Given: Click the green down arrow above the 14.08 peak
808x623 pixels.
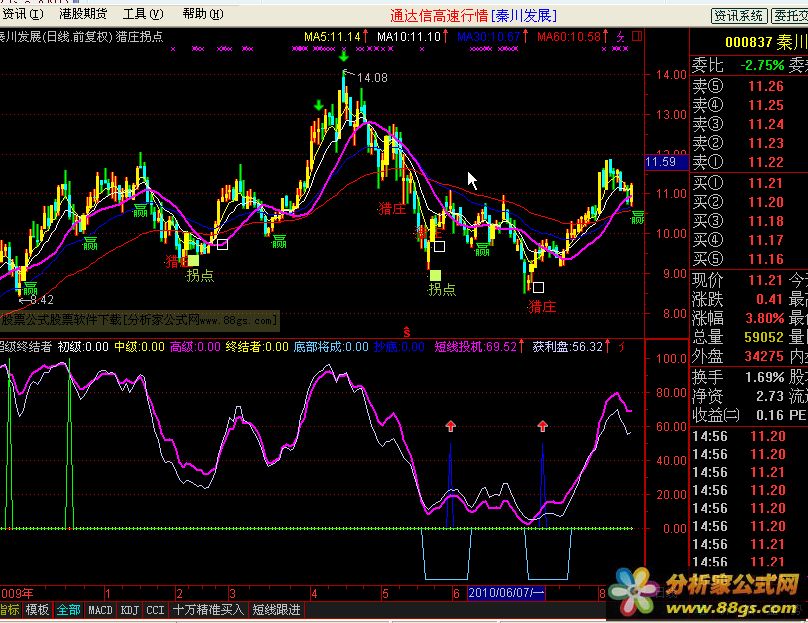Looking at the screenshot, I should 344,55.
